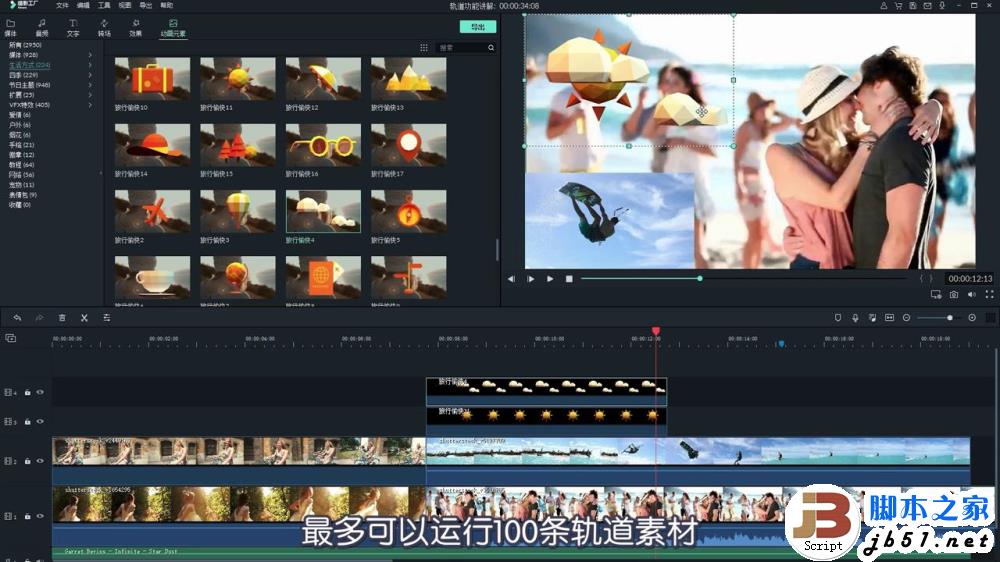
Task: Select the sun-and-cloud element 旅行愉快4
Action: point(323,211)
